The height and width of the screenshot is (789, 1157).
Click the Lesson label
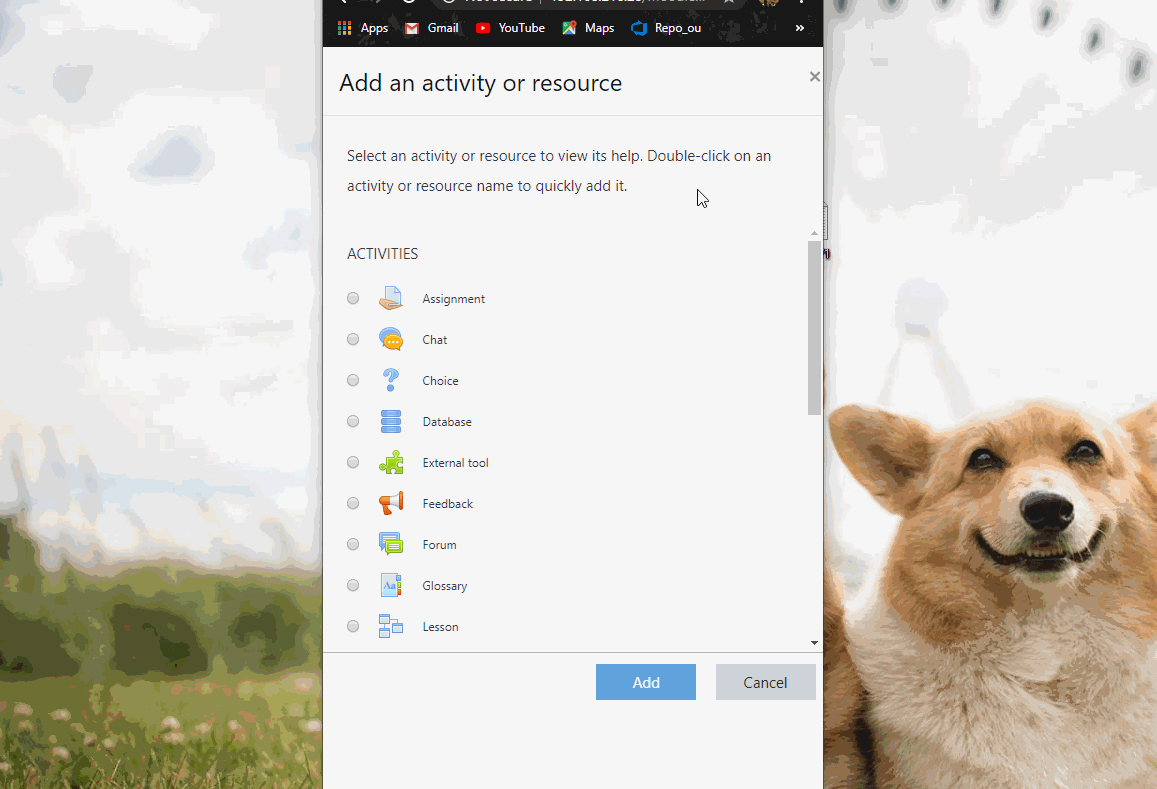tap(440, 627)
